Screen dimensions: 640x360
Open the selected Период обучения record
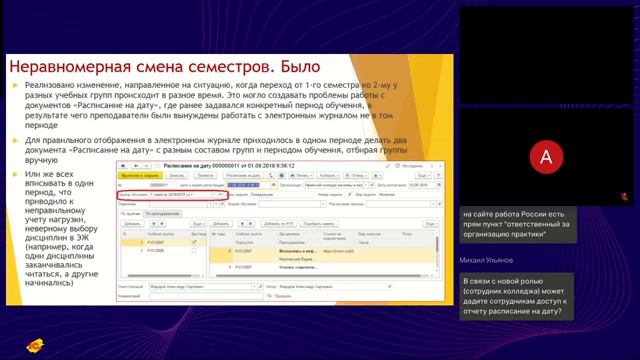220,195
